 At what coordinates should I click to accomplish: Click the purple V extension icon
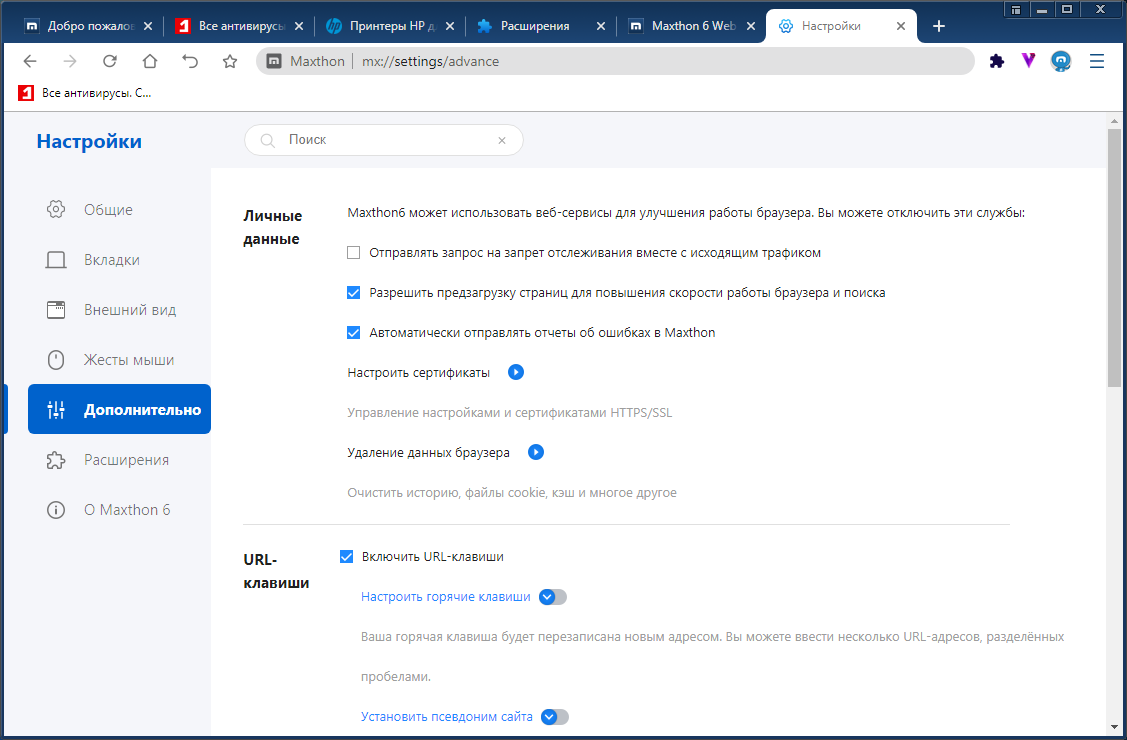coord(1029,62)
